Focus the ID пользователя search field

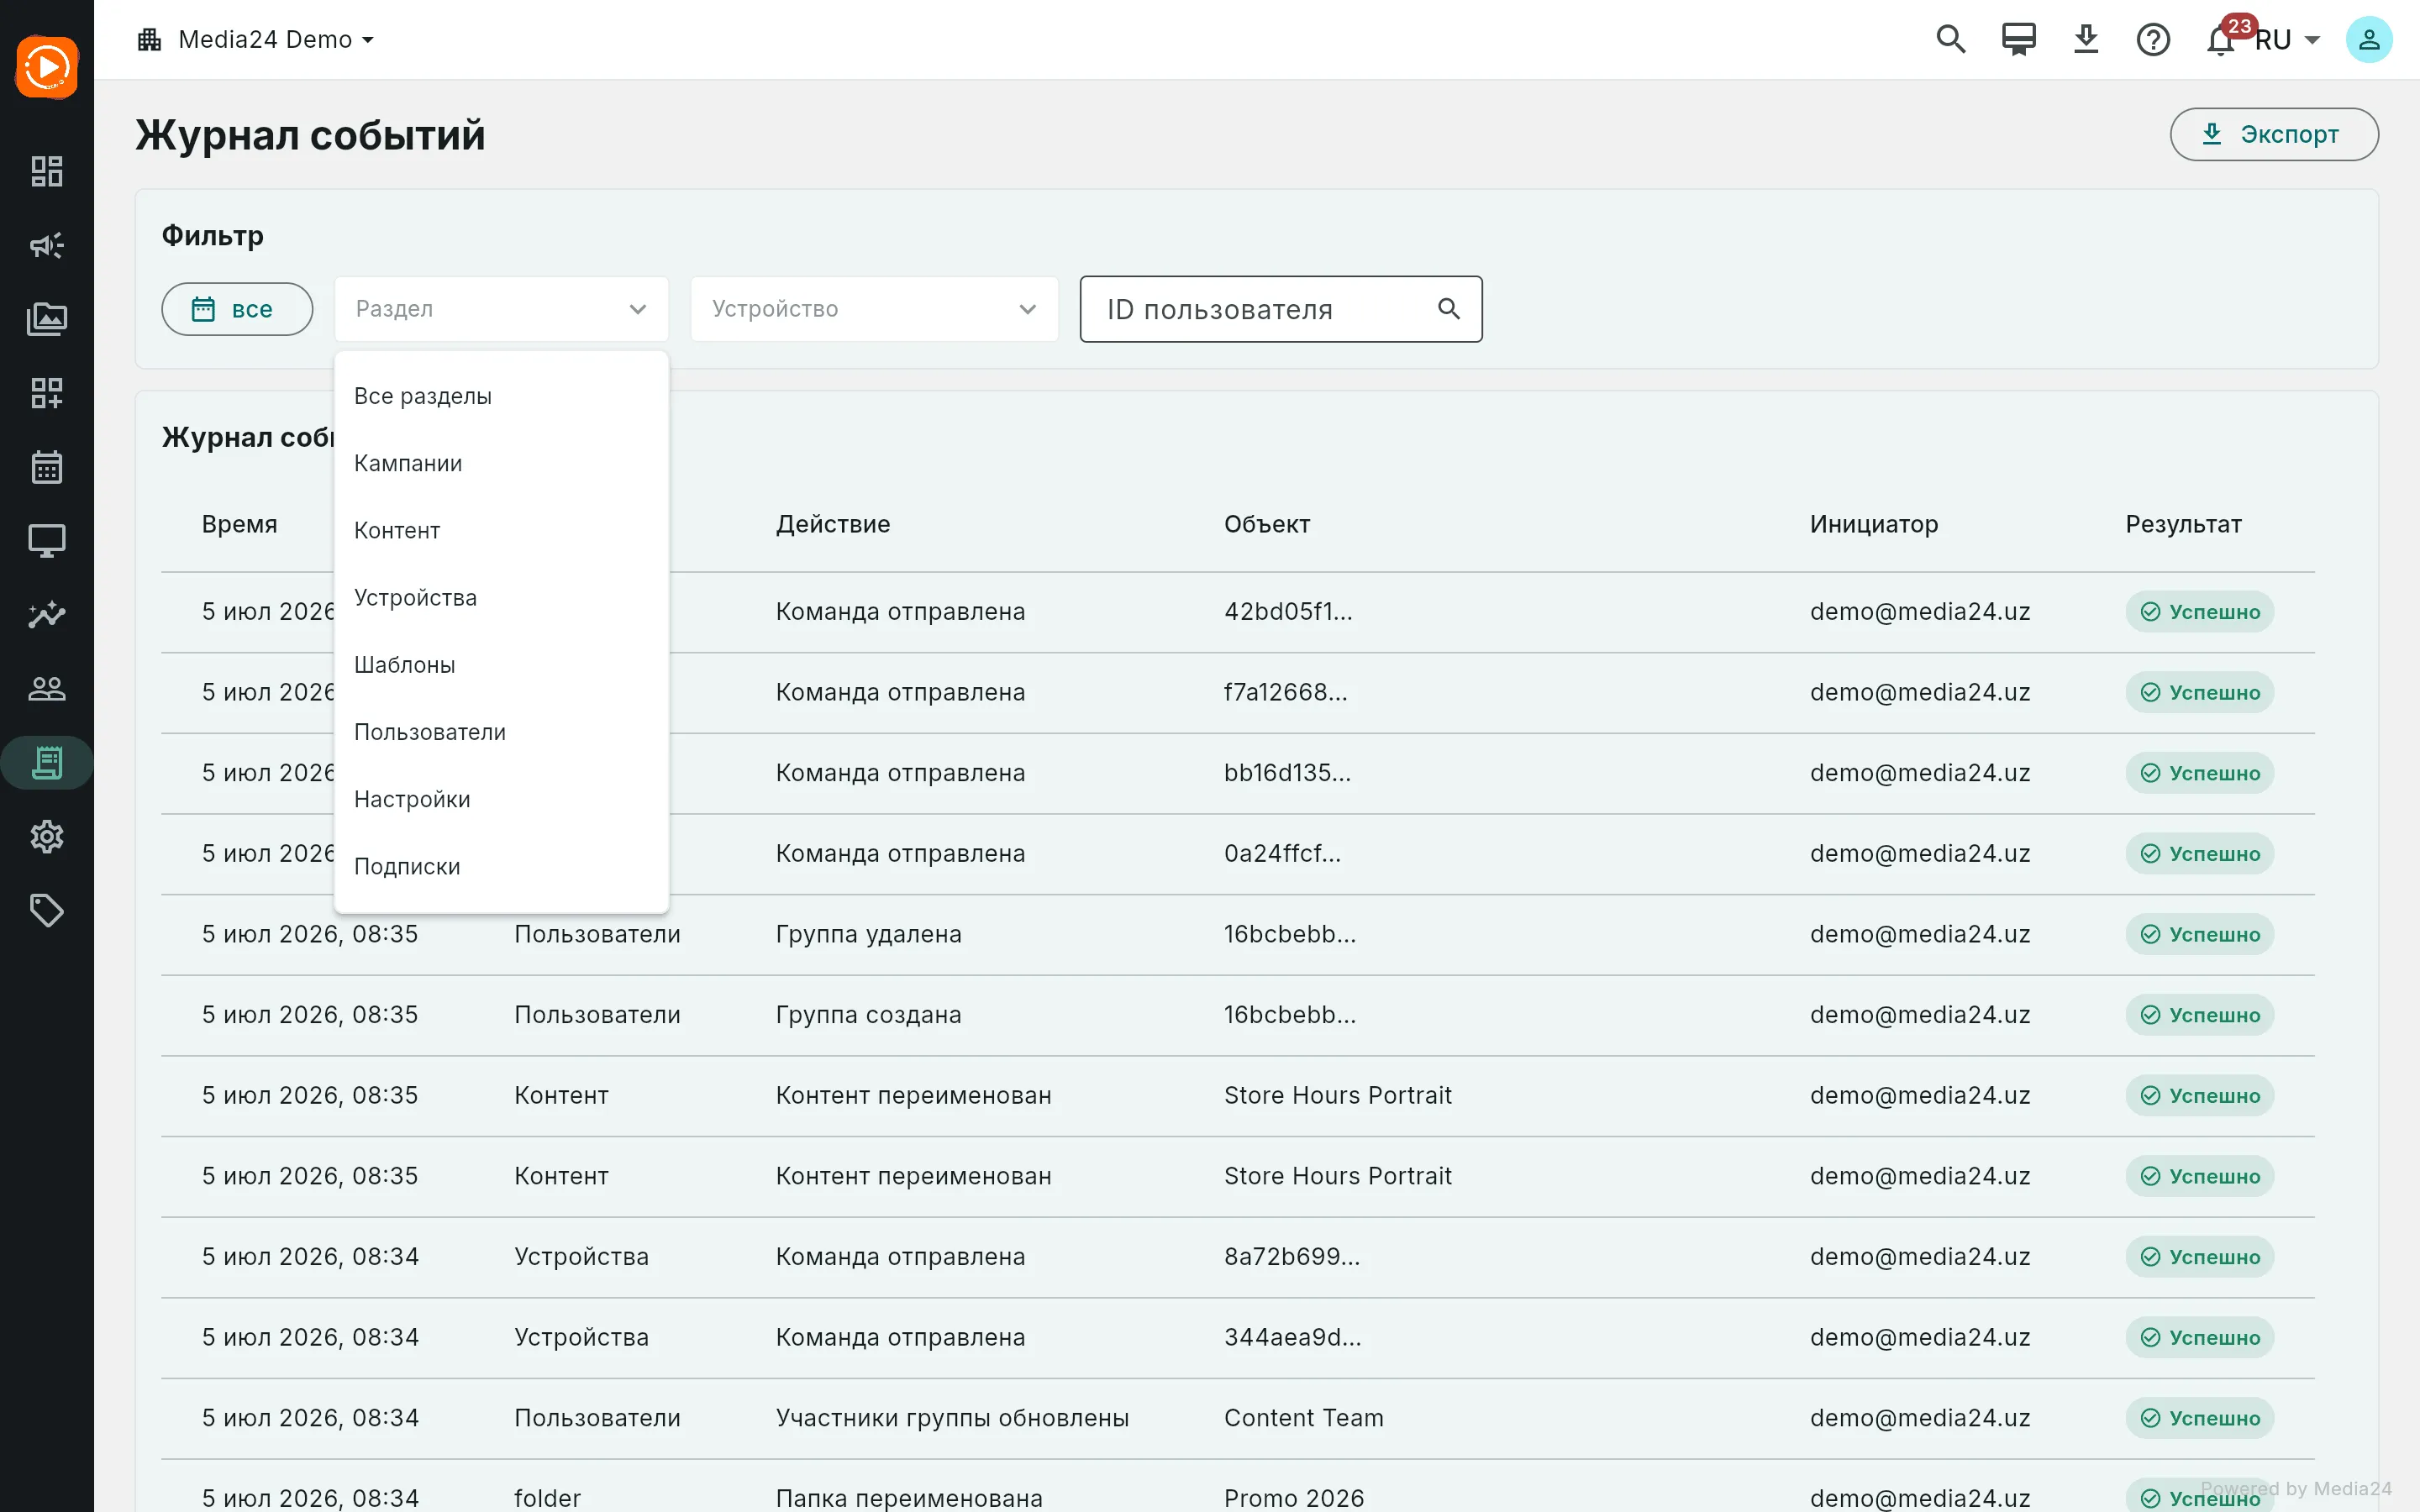coord(1280,309)
